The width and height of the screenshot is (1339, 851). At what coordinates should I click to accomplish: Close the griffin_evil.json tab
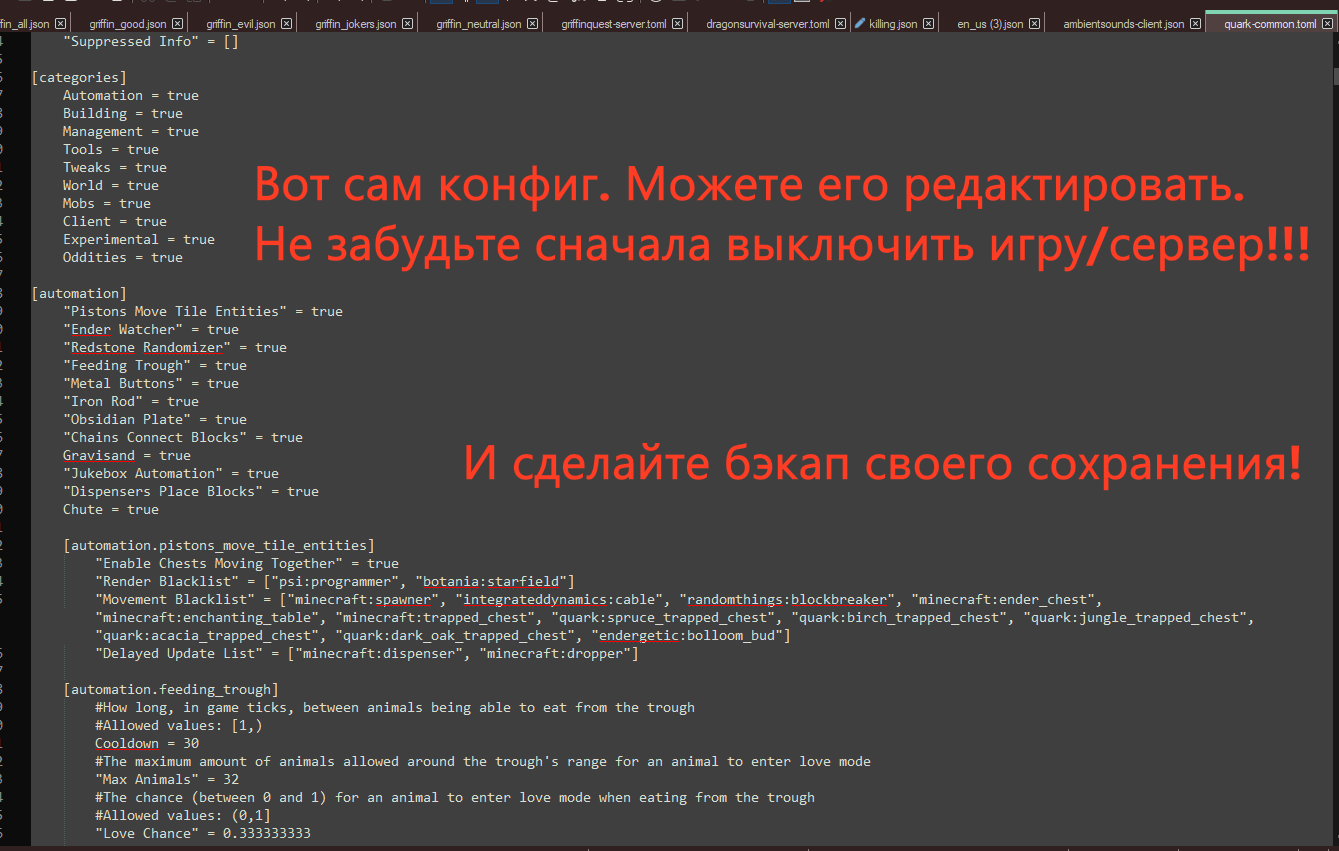[286, 23]
